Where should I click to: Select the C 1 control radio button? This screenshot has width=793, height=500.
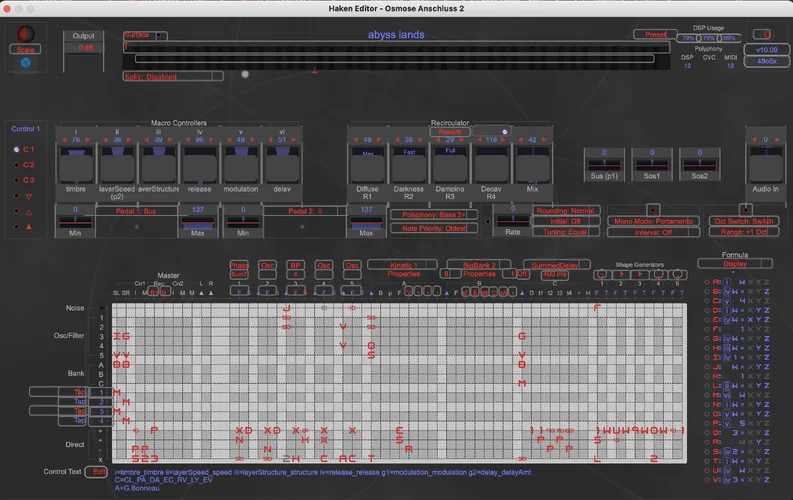[16, 149]
